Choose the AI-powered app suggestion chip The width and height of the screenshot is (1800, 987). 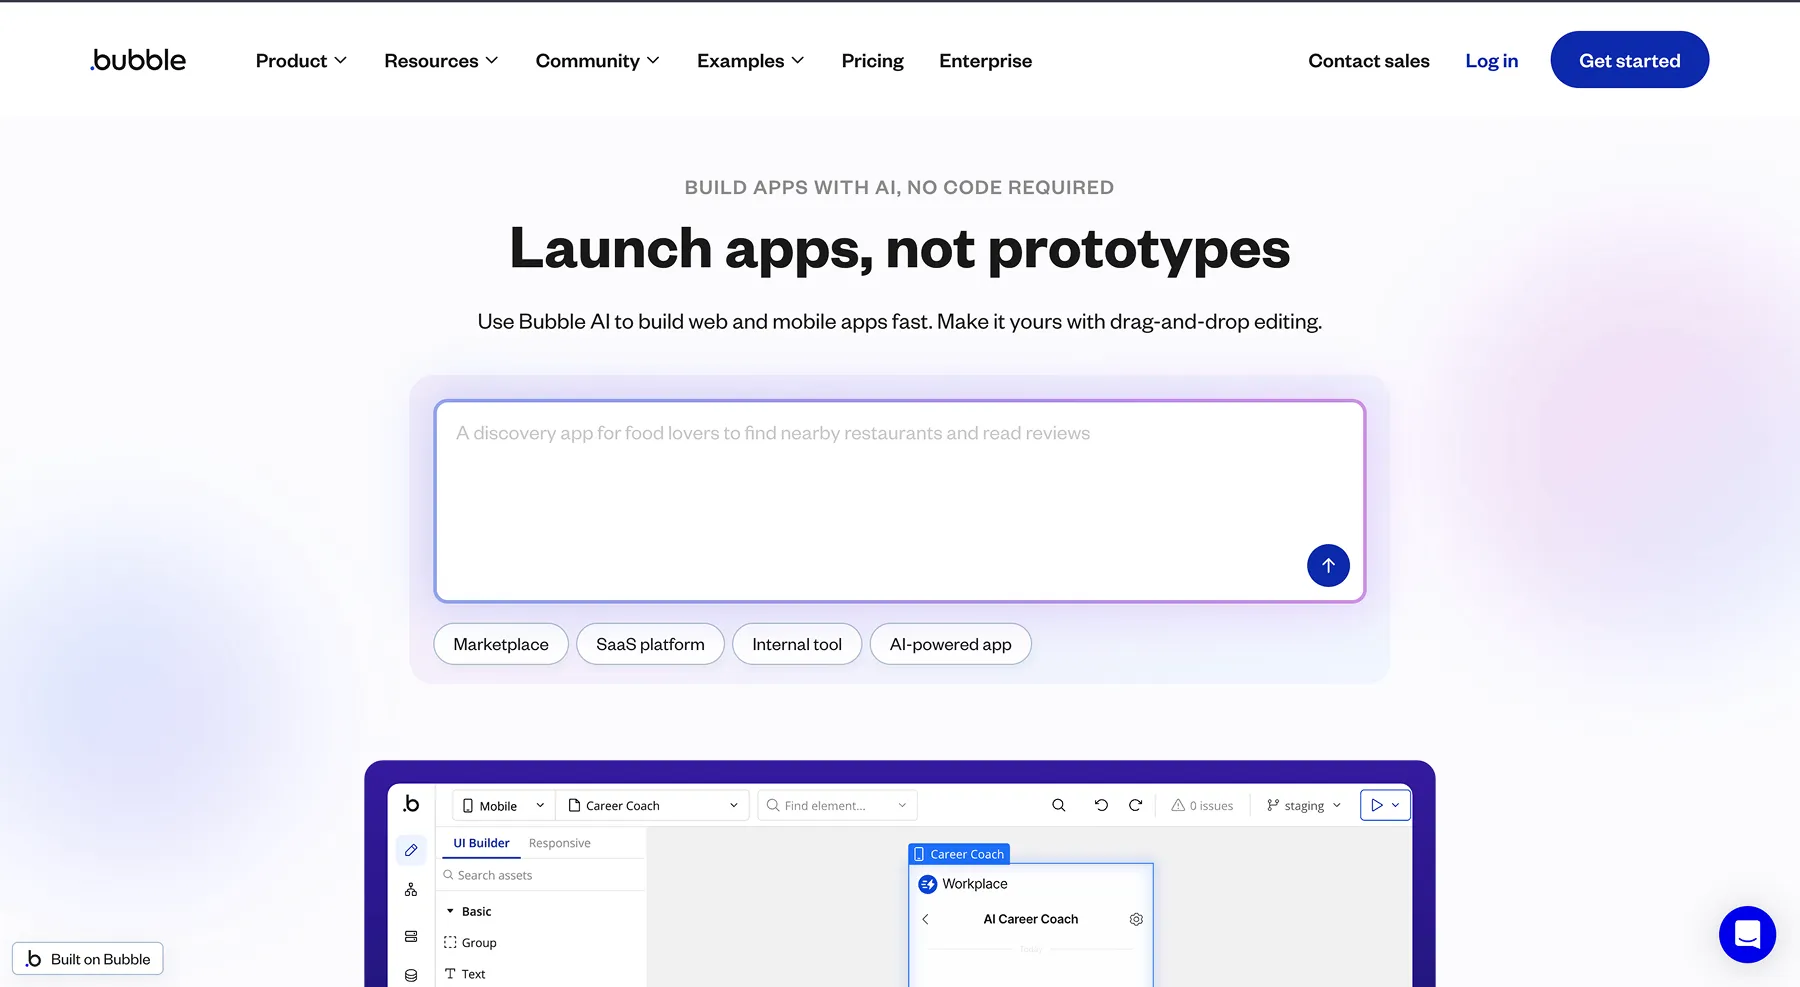pyautogui.click(x=950, y=644)
